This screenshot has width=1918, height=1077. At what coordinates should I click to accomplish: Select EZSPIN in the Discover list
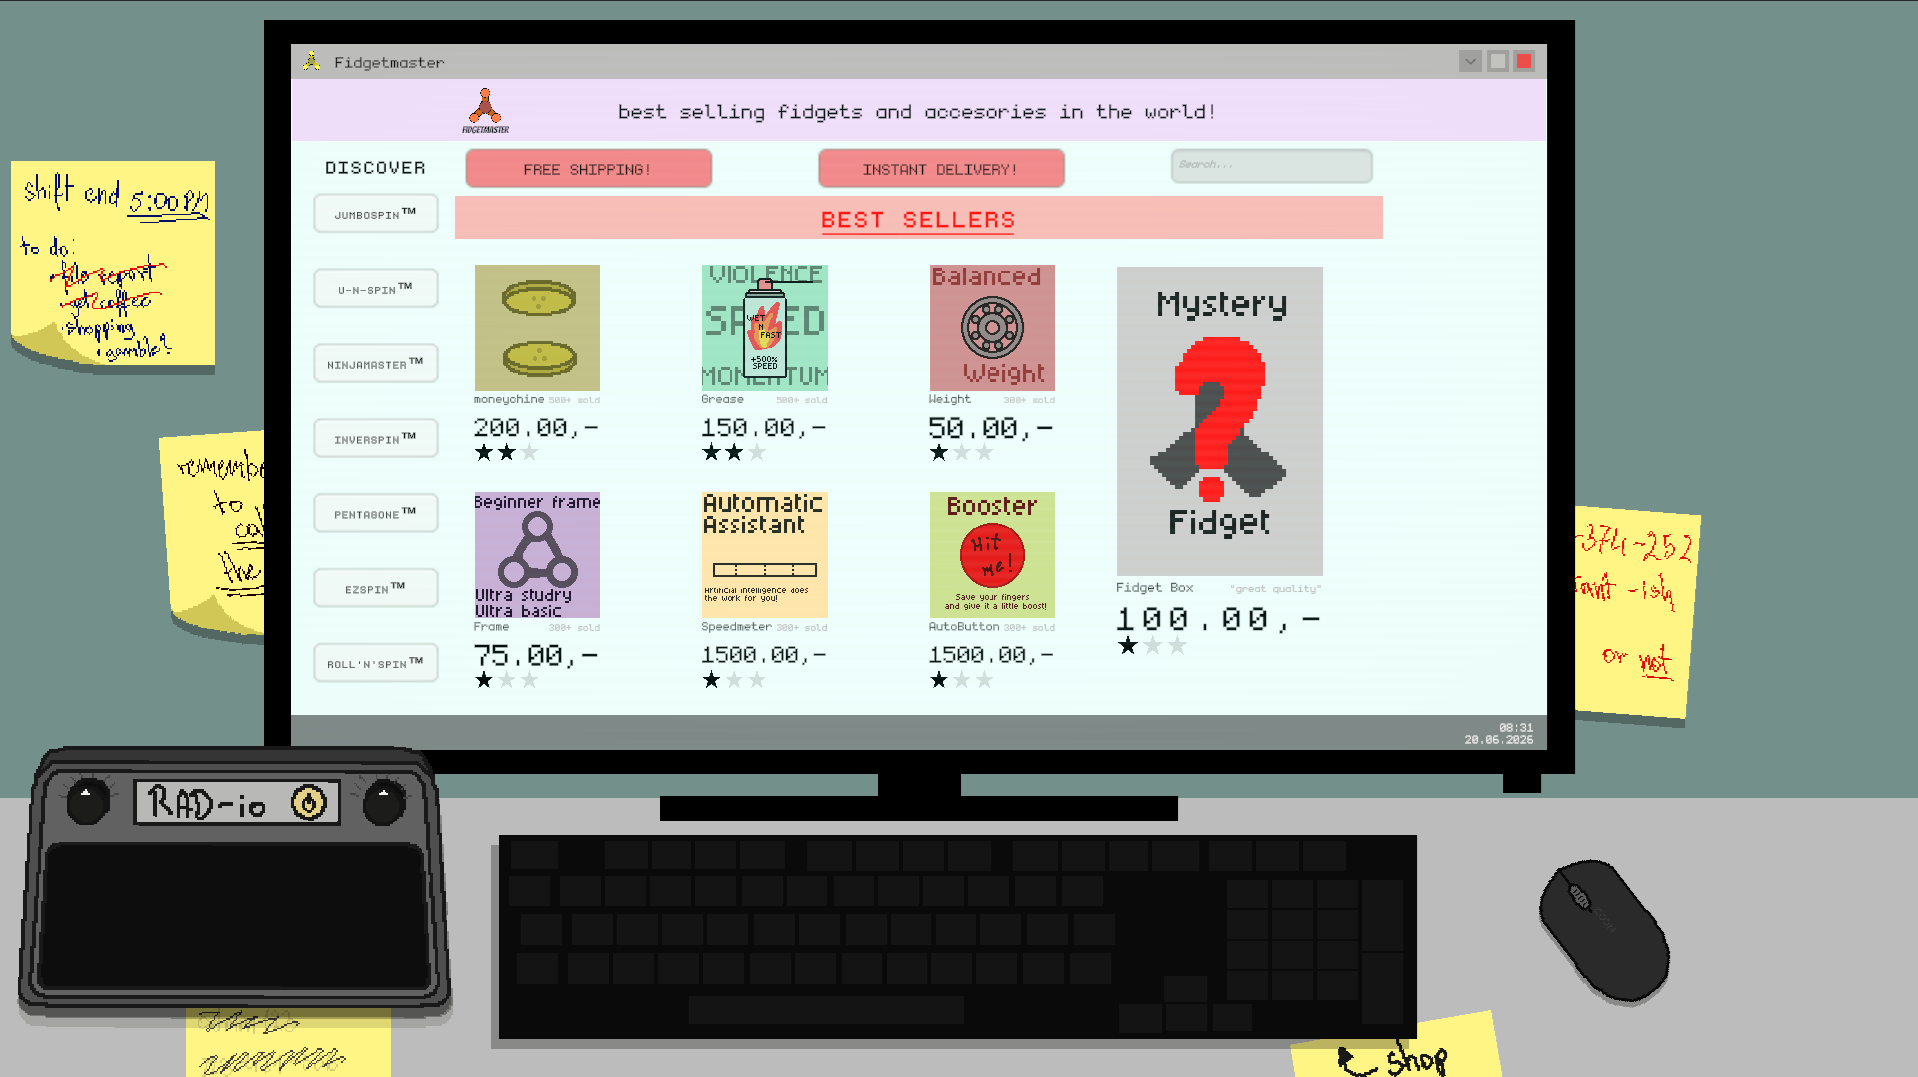[x=376, y=589]
